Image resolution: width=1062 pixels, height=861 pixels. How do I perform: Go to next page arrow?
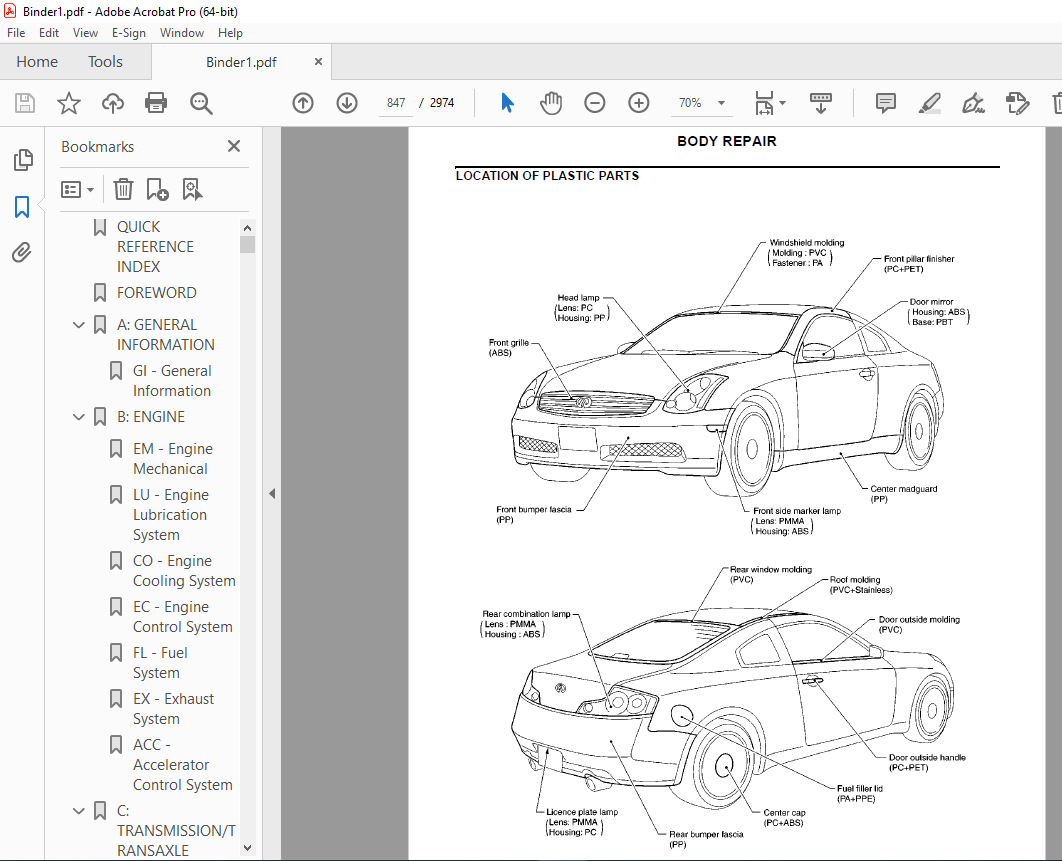347,103
